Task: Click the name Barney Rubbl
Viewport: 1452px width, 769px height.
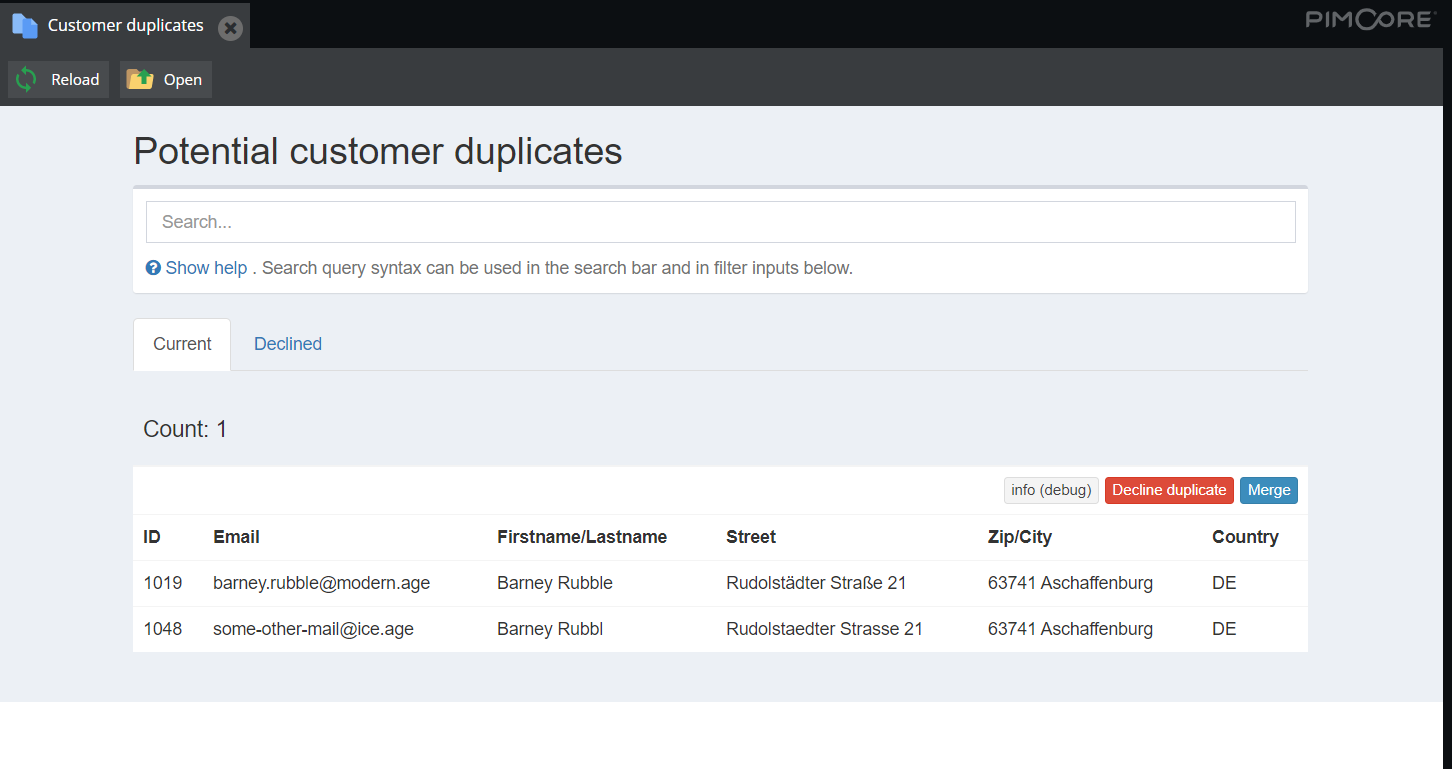Action: 550,629
